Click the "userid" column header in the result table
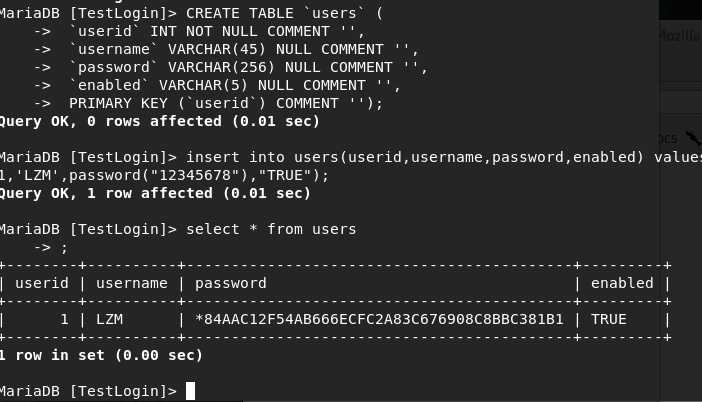Image resolution: width=702 pixels, height=402 pixels. tap(42, 283)
